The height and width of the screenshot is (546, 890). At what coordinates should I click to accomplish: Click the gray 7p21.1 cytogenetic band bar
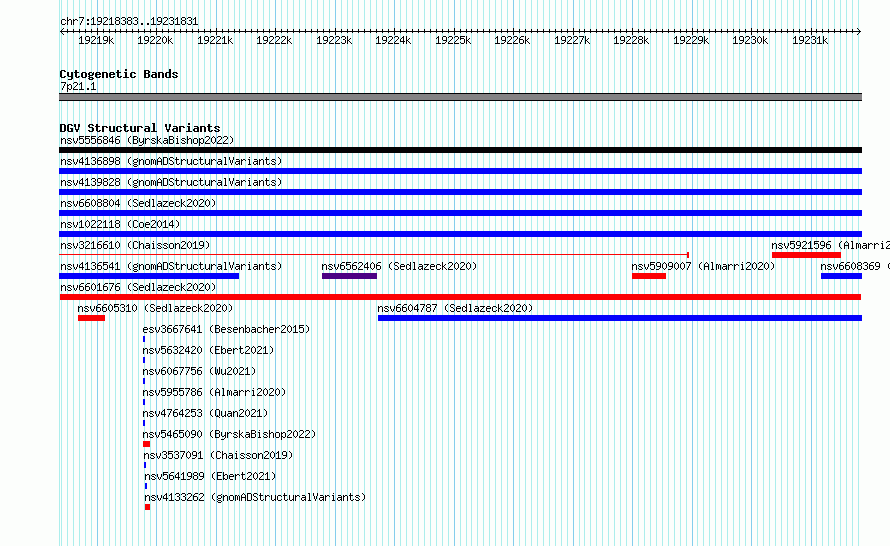pos(460,97)
